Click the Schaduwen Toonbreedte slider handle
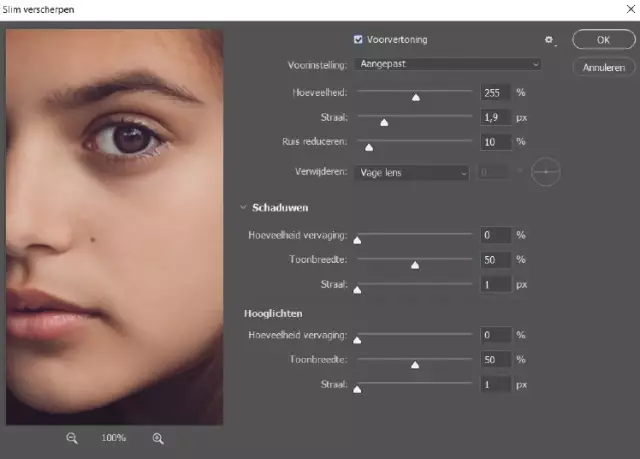This screenshot has height=459, width=640. [415, 265]
